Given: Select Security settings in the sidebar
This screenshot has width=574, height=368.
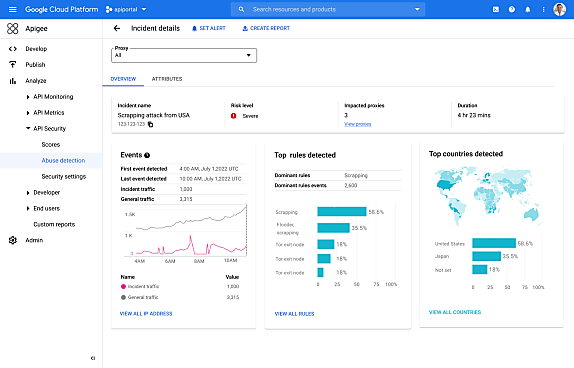Looking at the screenshot, I should pos(64,176).
